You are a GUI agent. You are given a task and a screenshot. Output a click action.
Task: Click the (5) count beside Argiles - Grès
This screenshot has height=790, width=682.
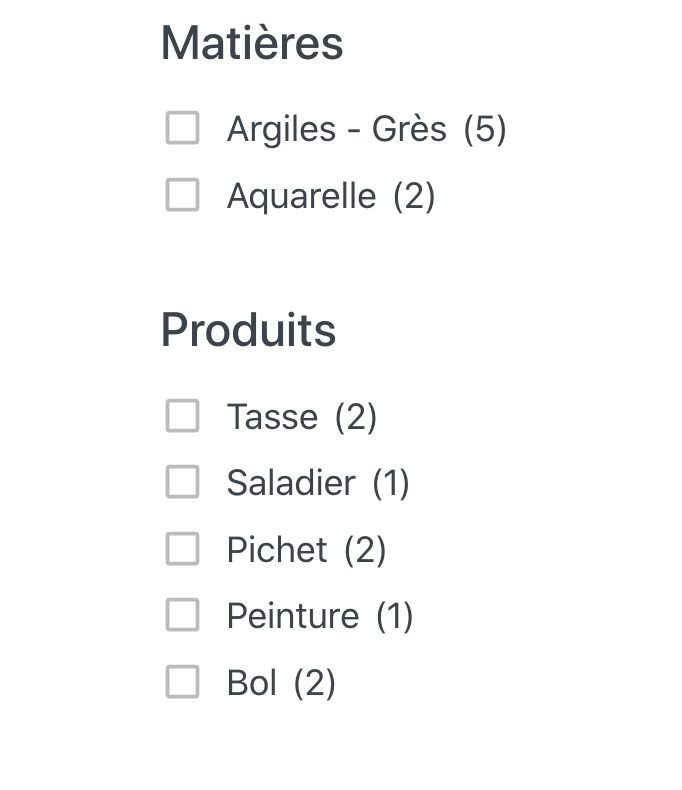point(485,130)
